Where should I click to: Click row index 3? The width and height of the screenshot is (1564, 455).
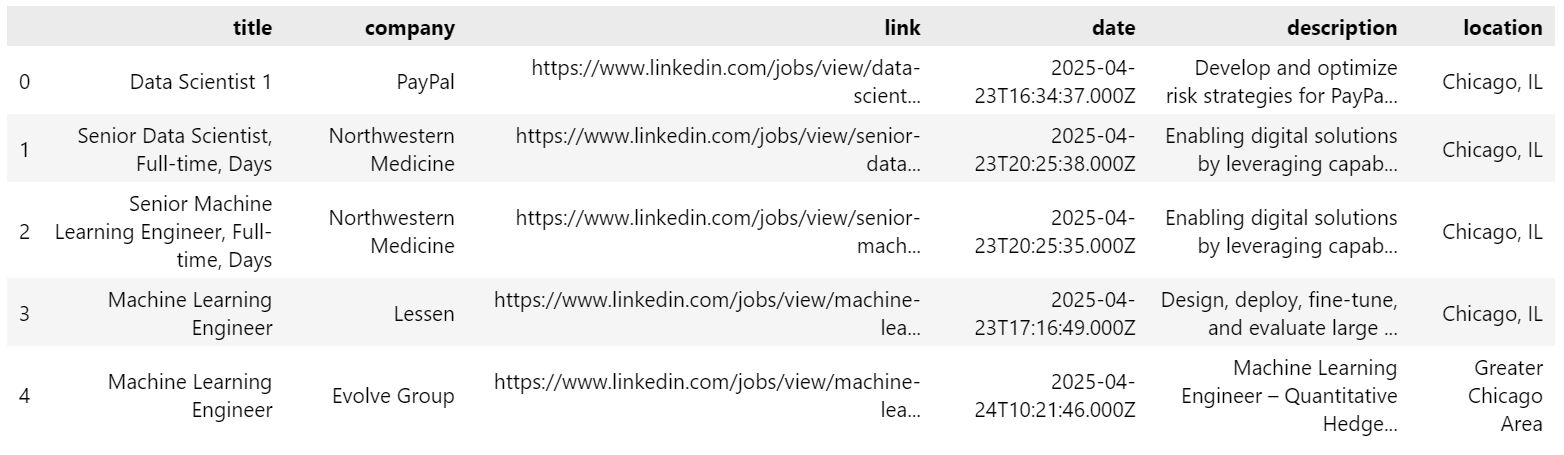(24, 314)
